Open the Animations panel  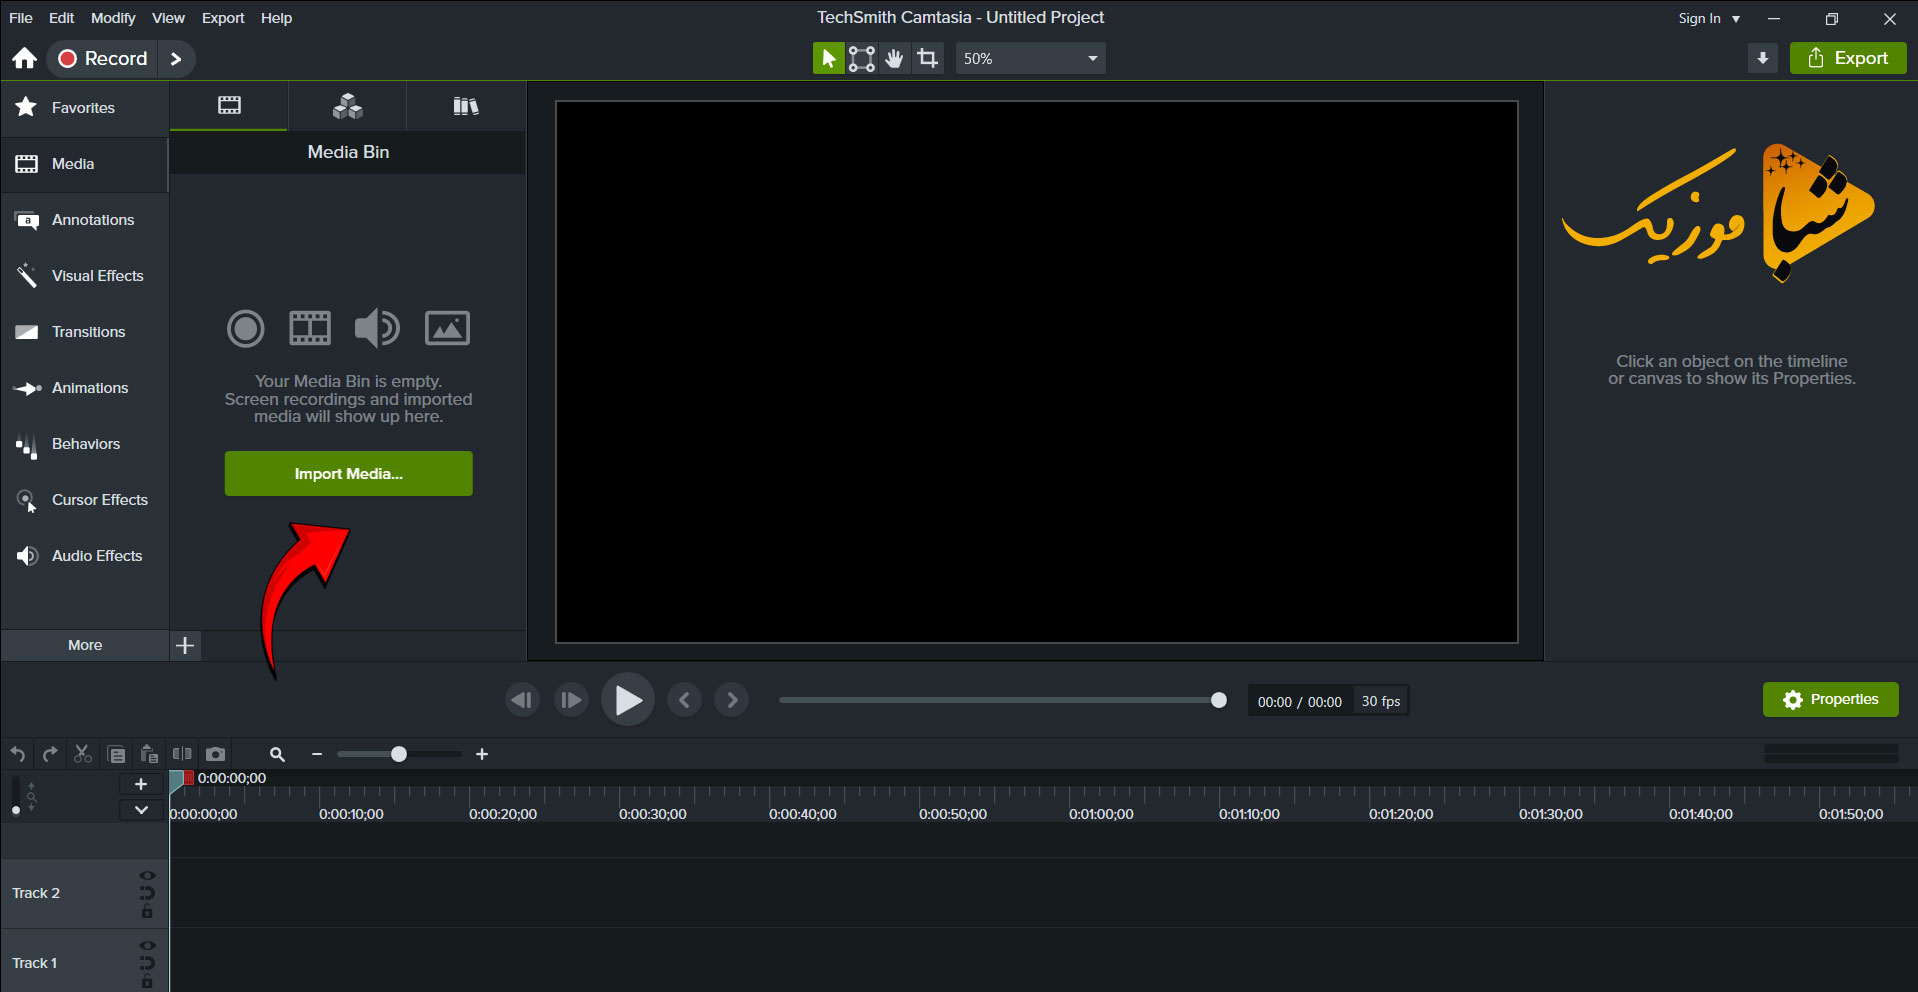tap(84, 388)
